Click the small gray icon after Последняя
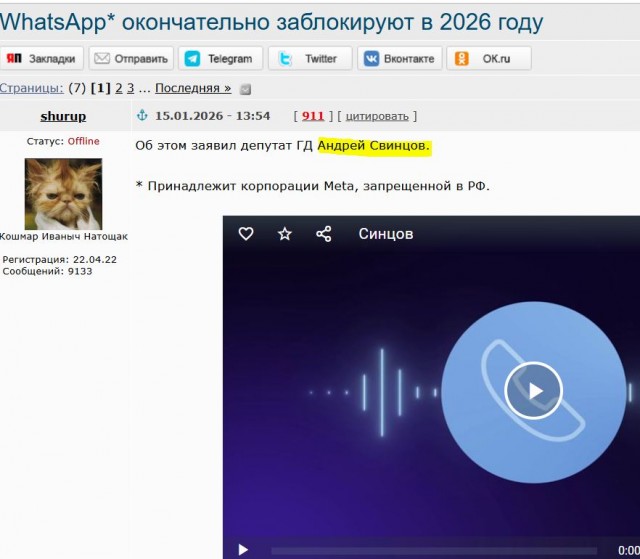Image resolution: width=640 pixels, height=559 pixels. point(245,89)
